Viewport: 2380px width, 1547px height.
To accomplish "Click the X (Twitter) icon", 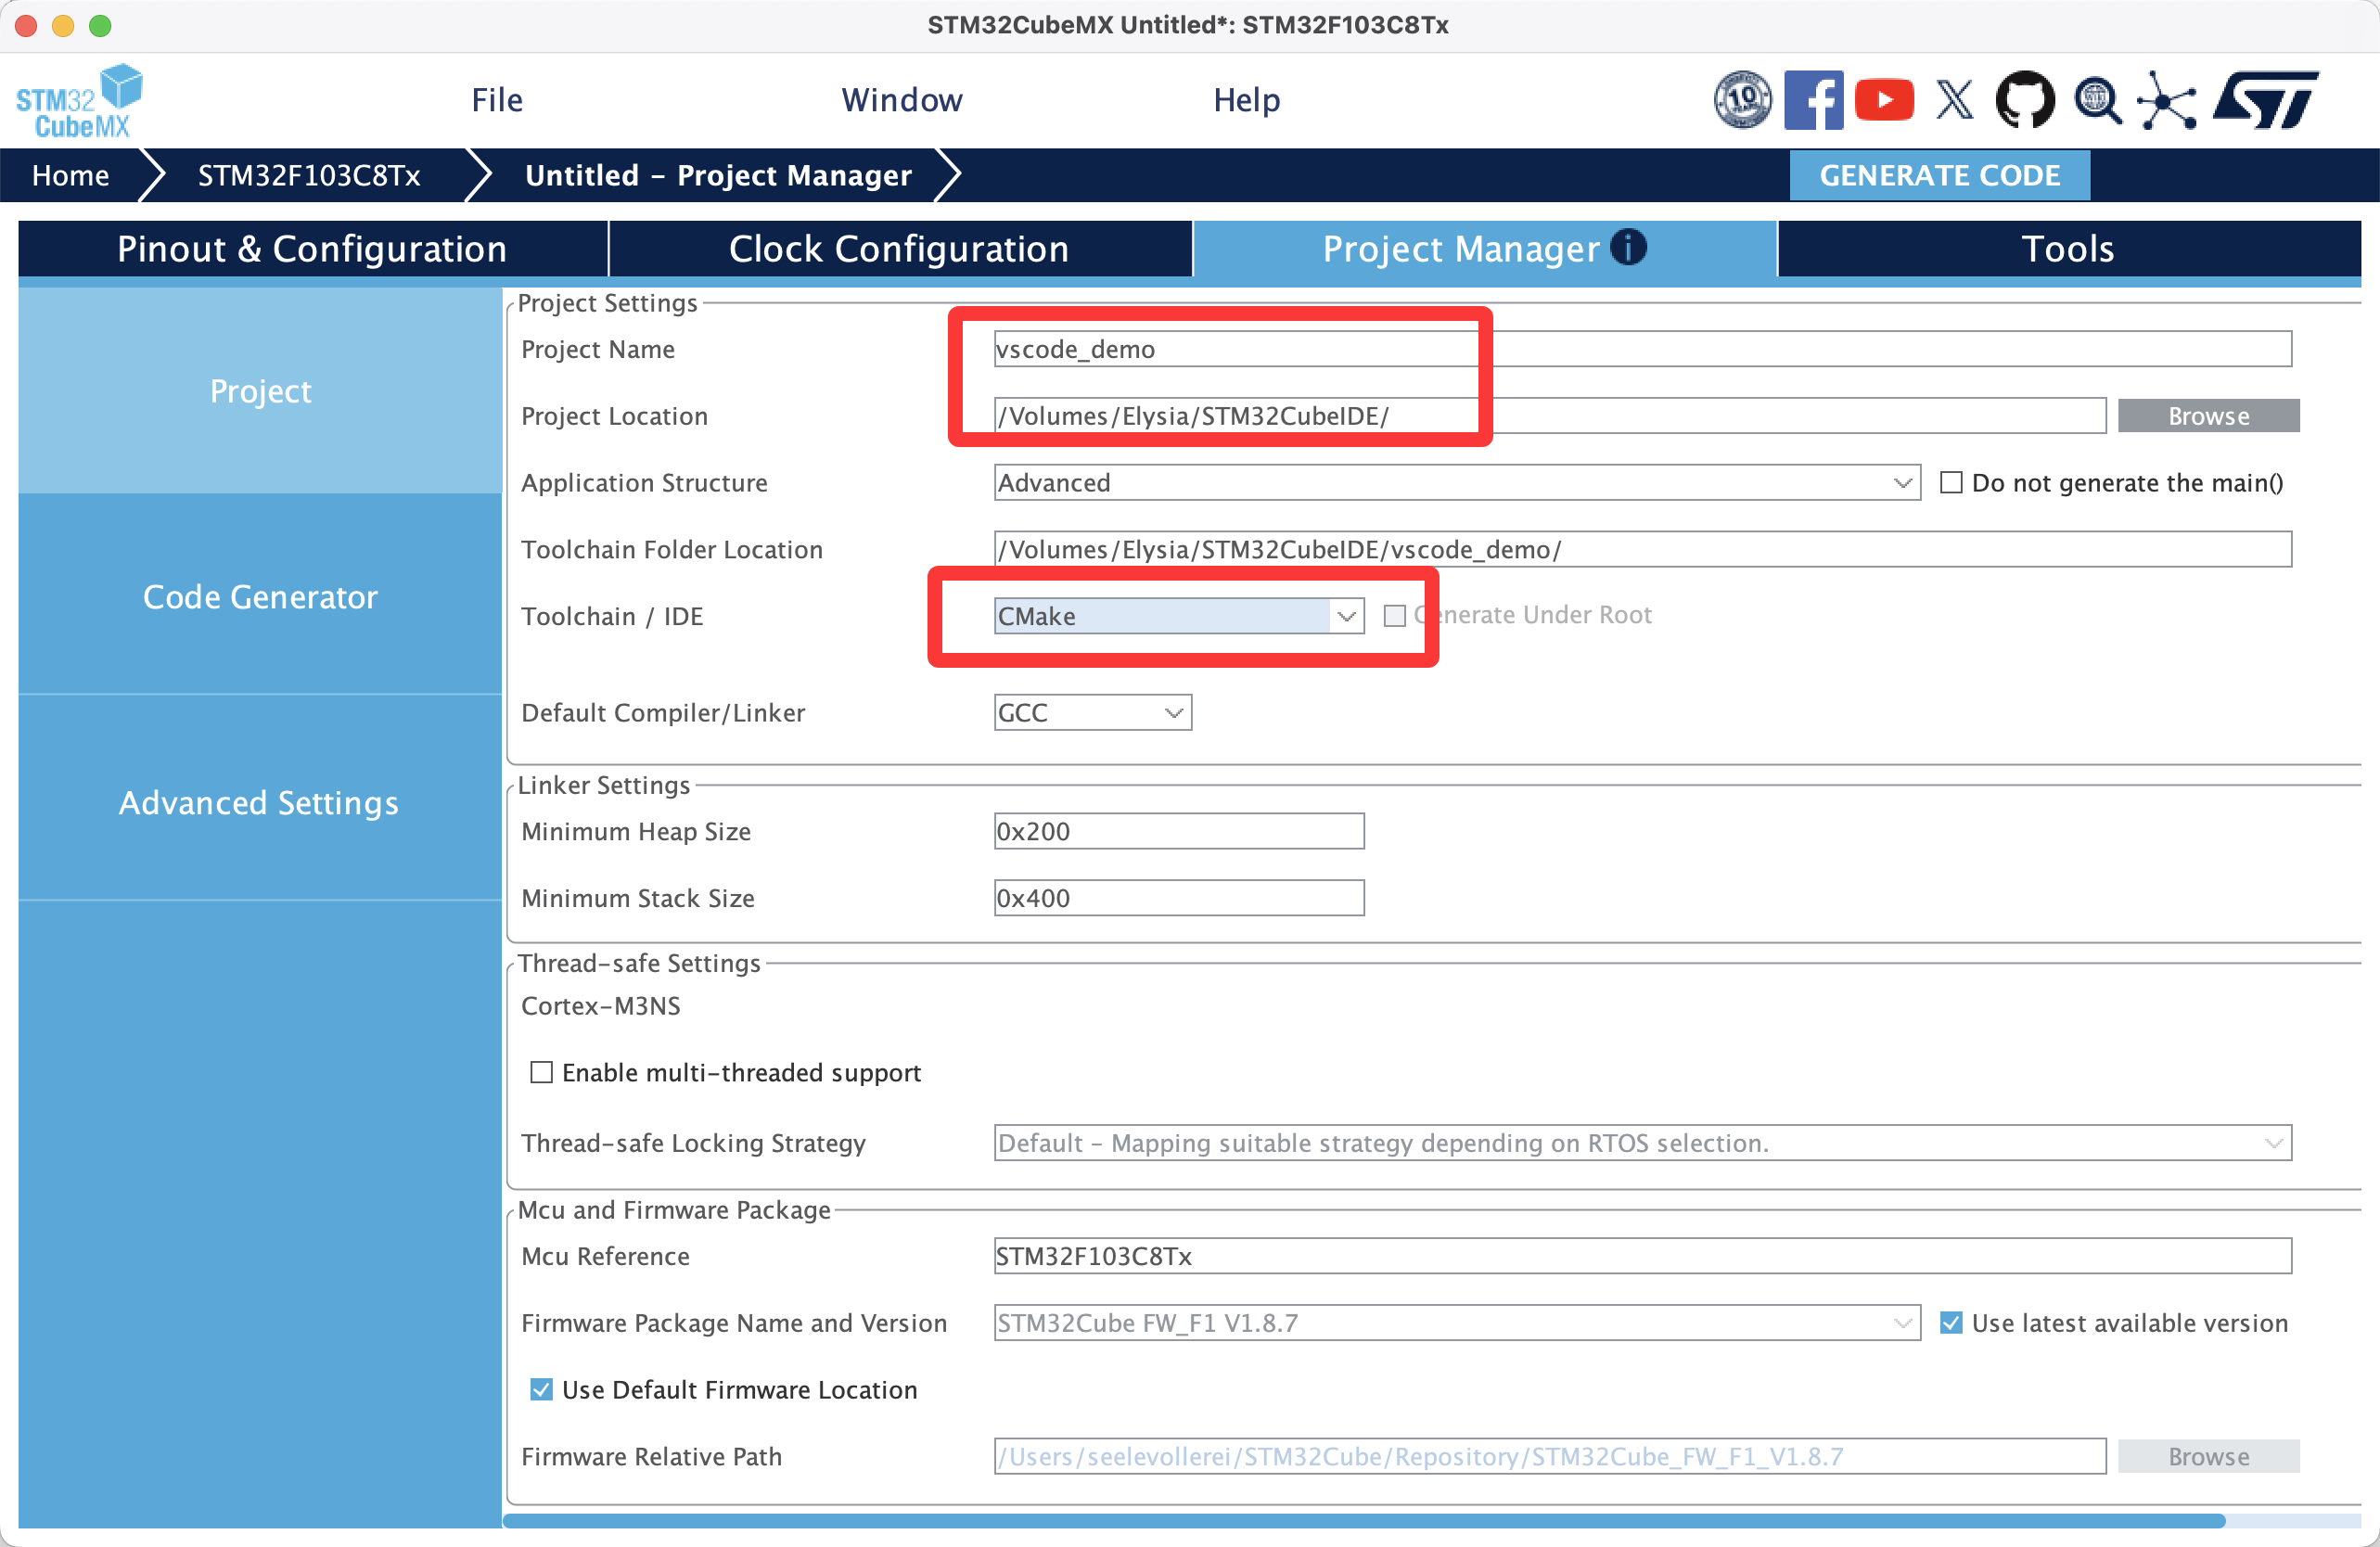I will coord(1954,100).
